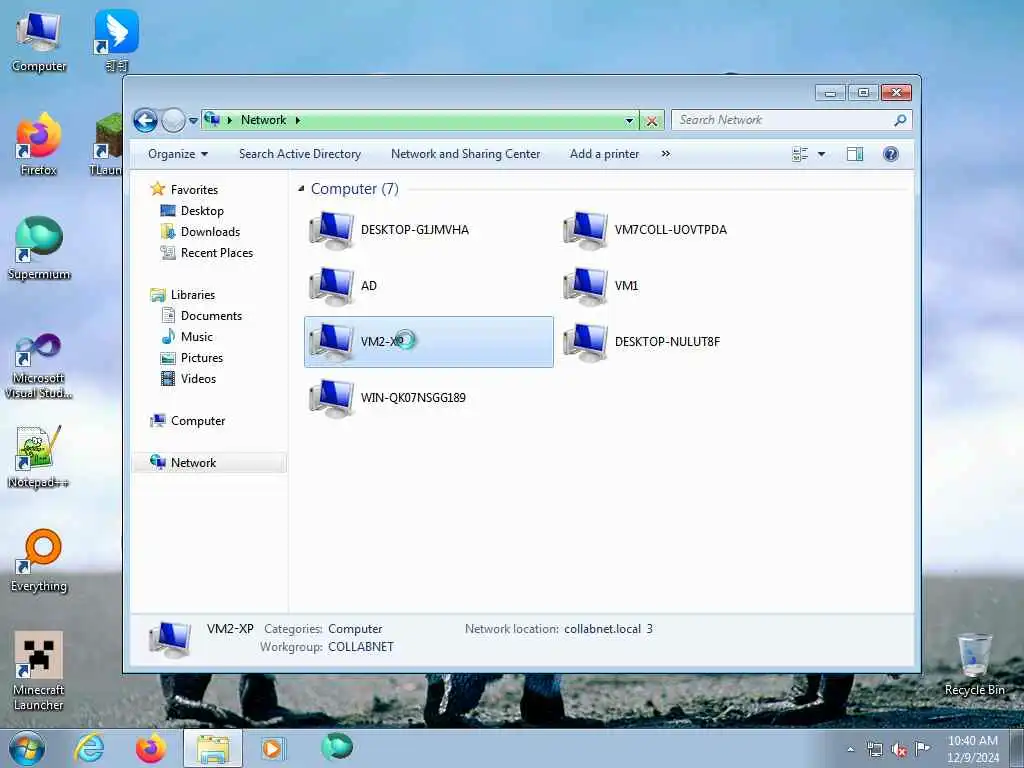The height and width of the screenshot is (768, 1024).
Task: Click Search Active Directory
Action: 300,154
